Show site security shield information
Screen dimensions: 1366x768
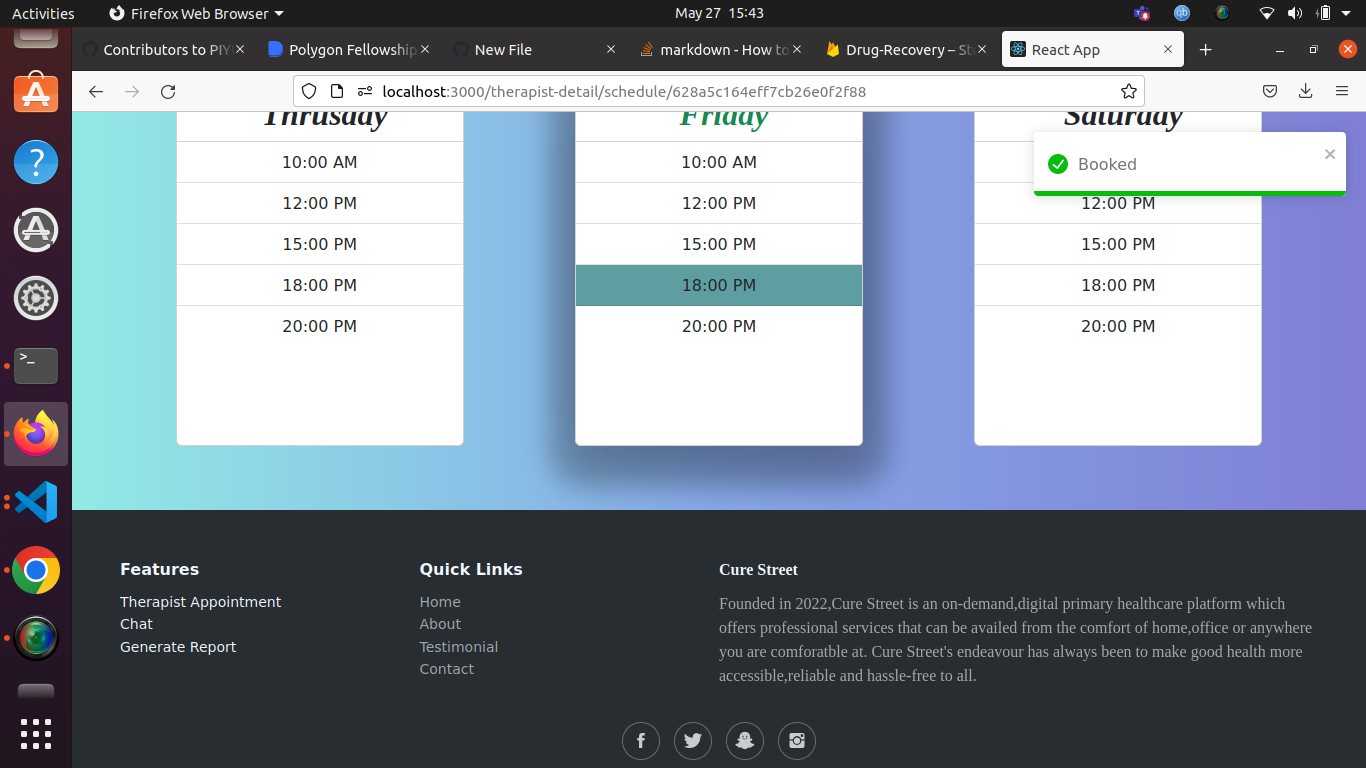click(309, 91)
